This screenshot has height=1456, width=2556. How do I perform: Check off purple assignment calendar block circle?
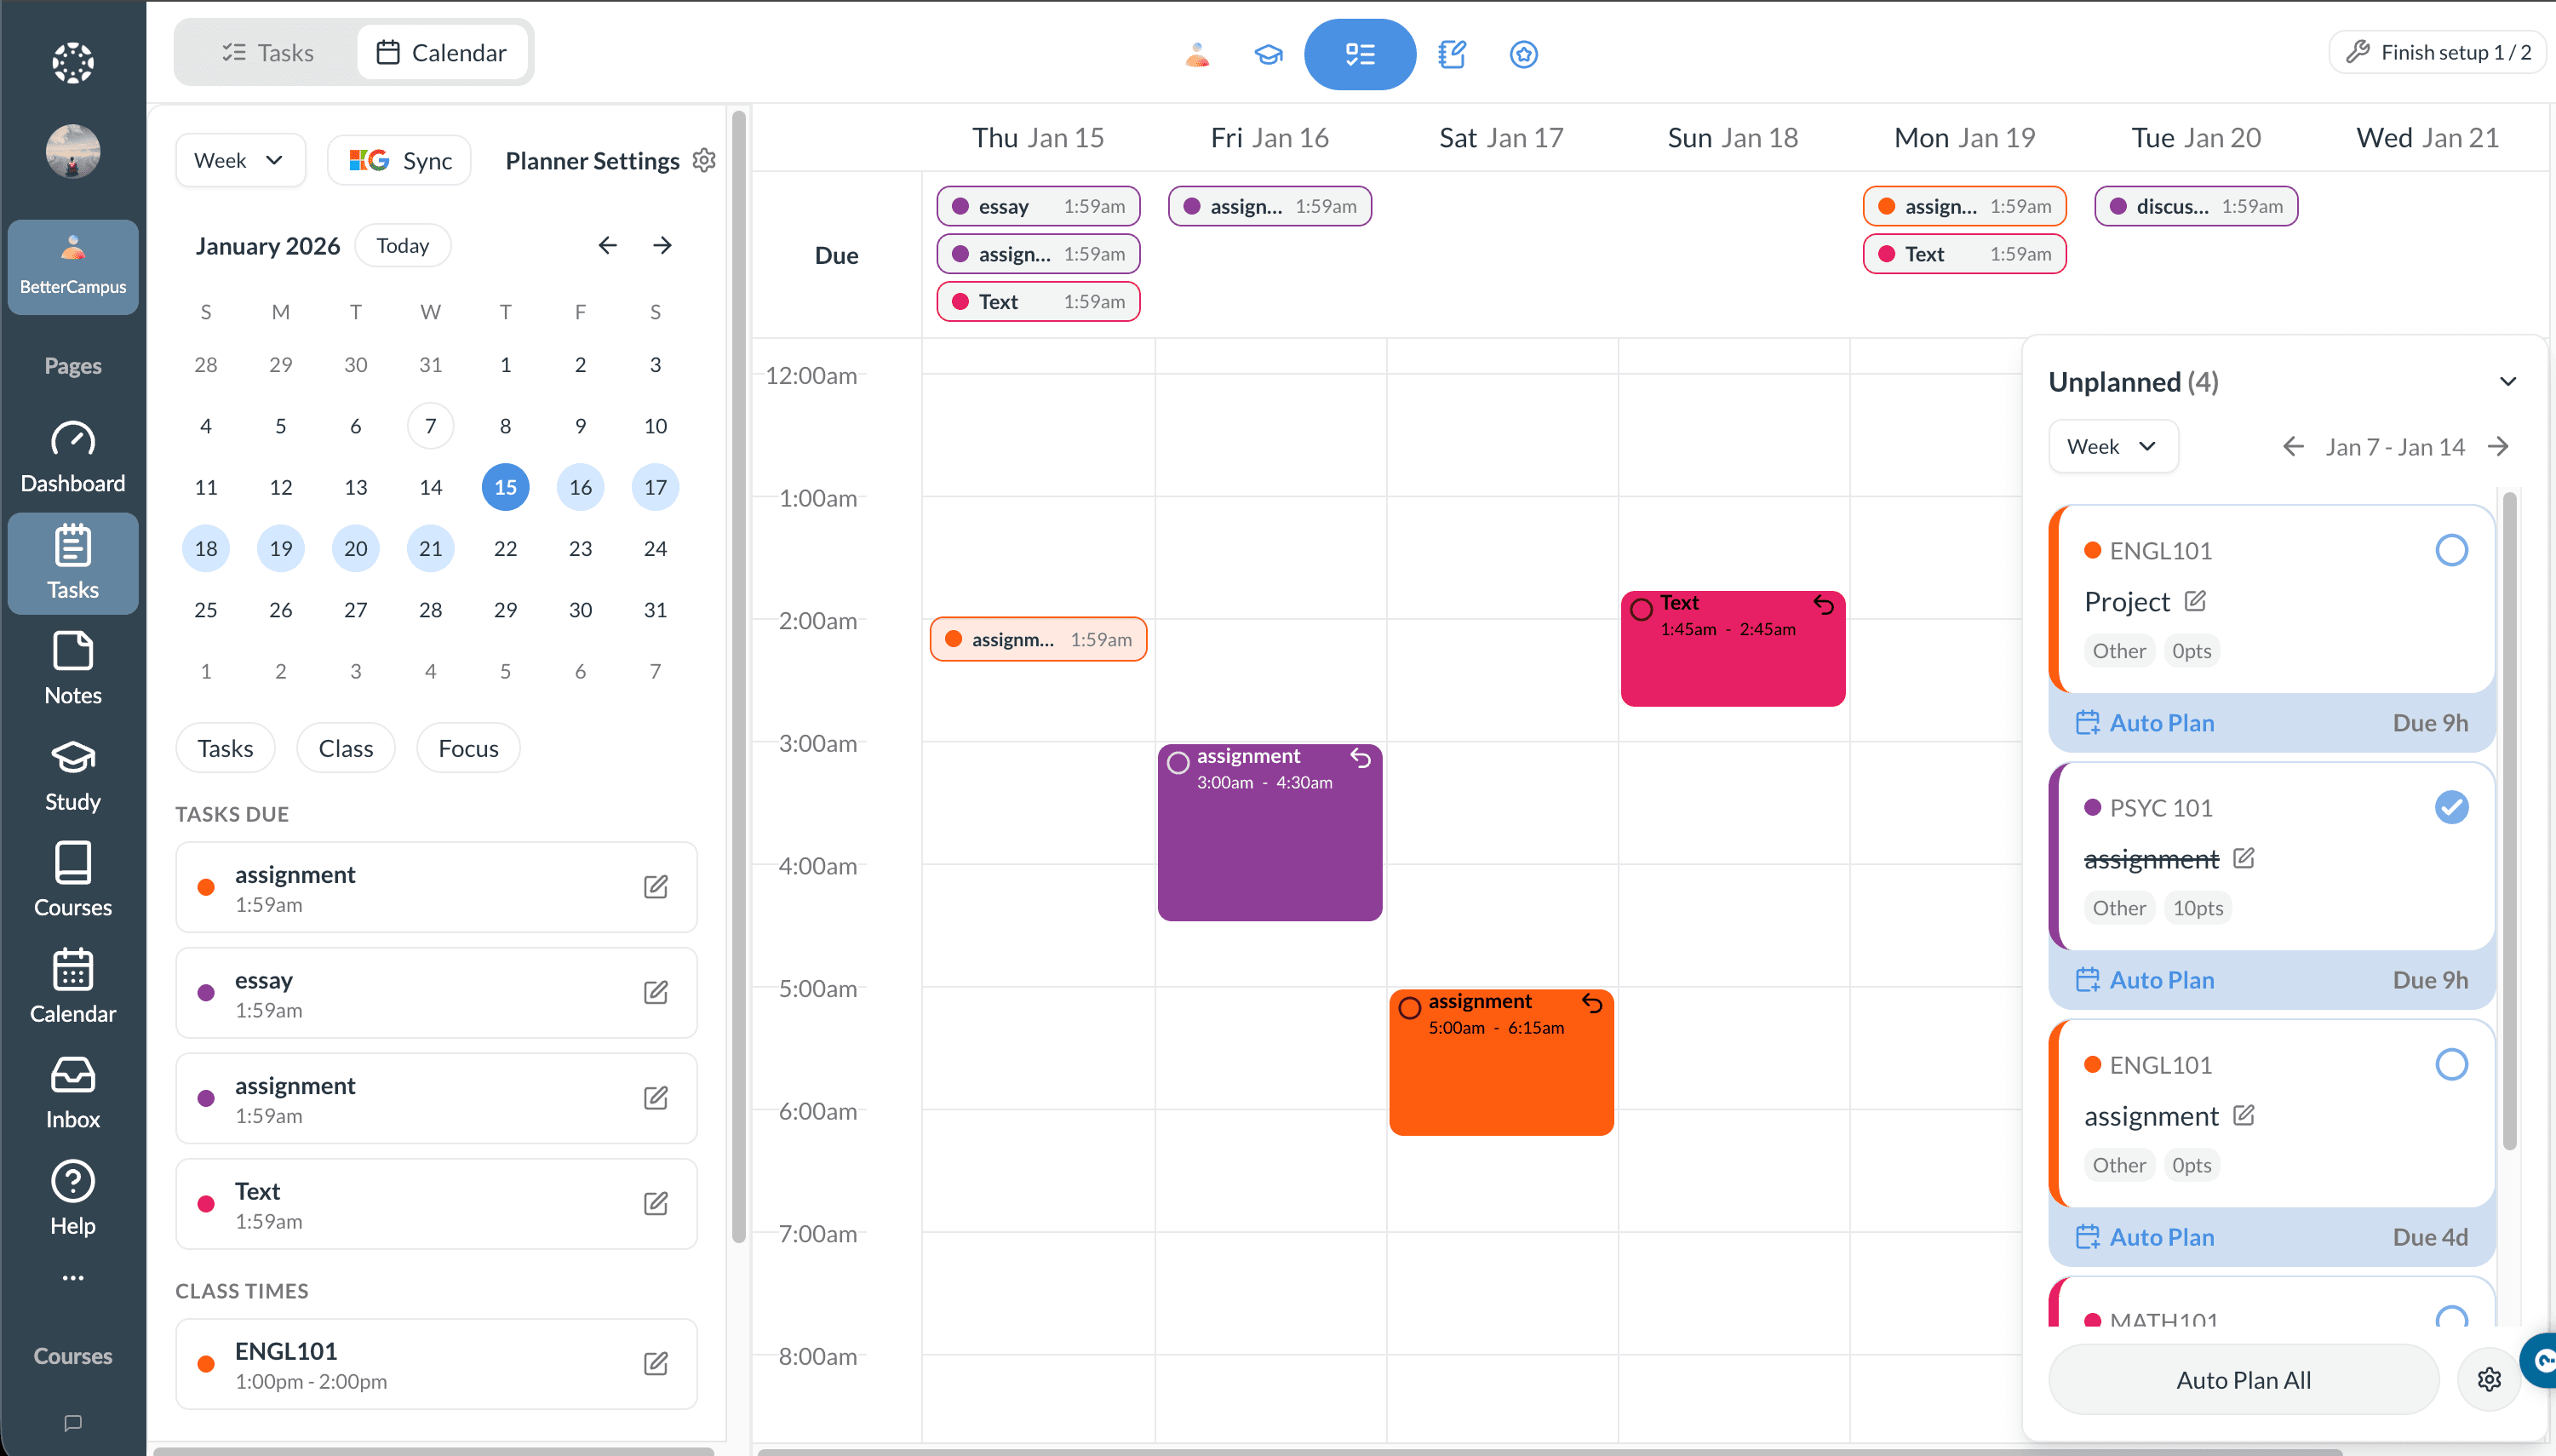(1178, 762)
